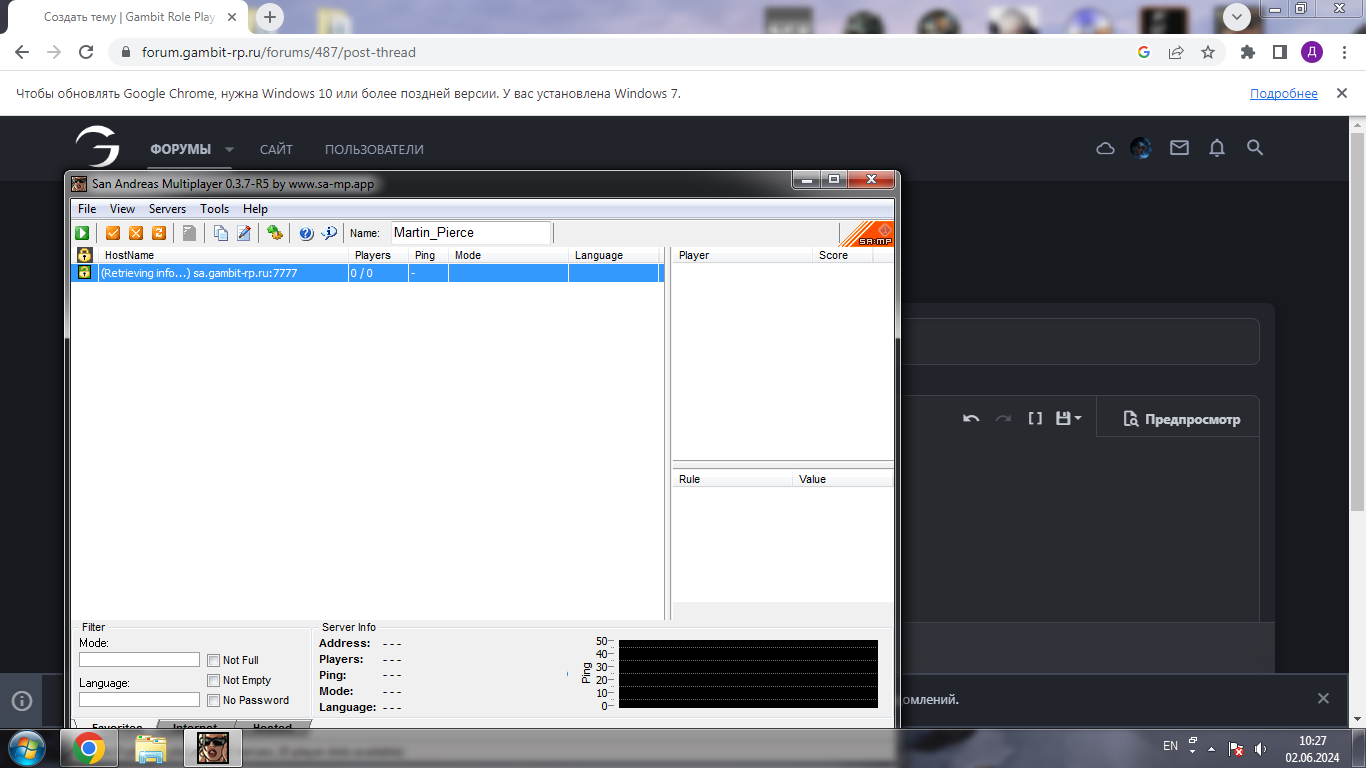Expand the ФОРУМЫ dropdown arrow
Image resolution: width=1366 pixels, height=768 pixels.
click(229, 150)
